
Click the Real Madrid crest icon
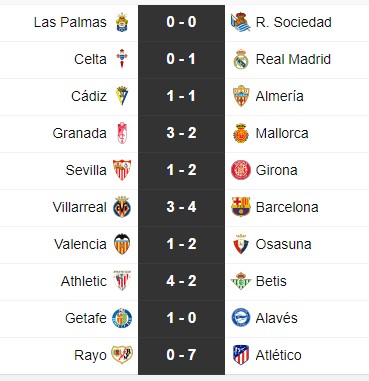[241, 59]
